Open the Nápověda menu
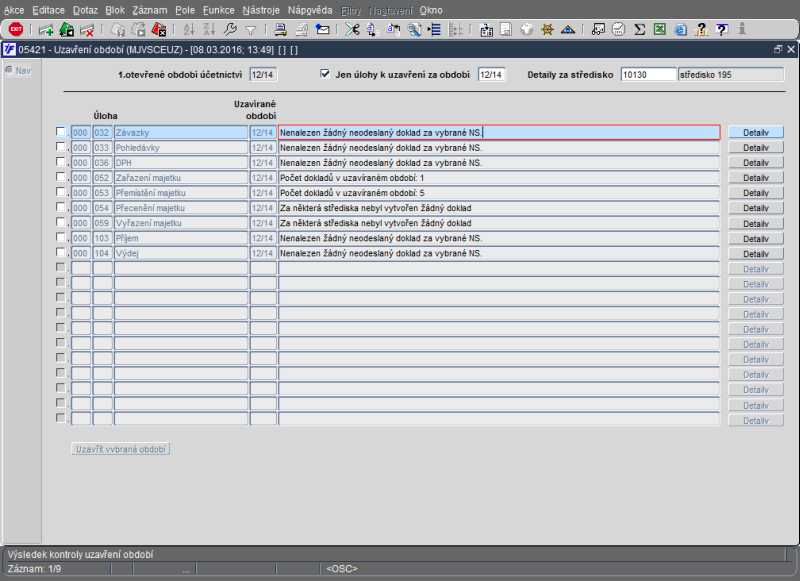The image size is (800, 581). [310, 10]
